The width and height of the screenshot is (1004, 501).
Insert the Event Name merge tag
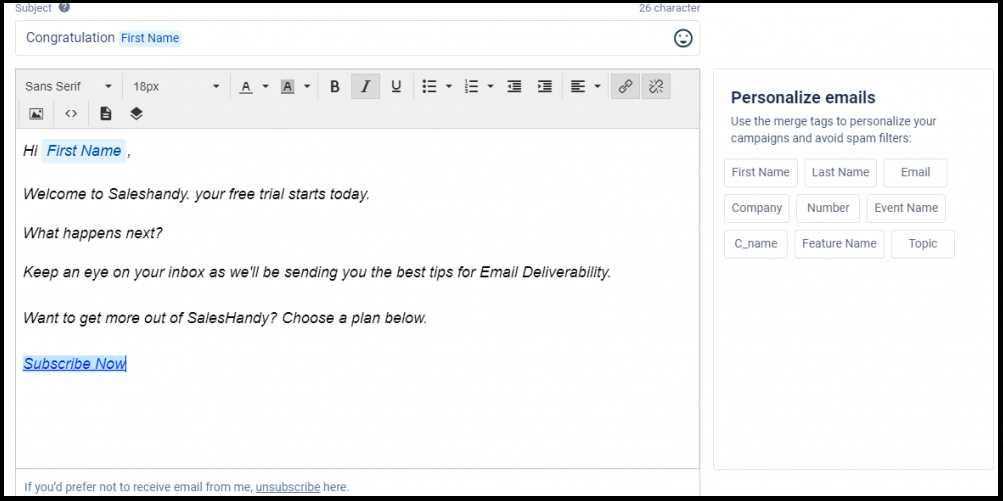tap(906, 208)
